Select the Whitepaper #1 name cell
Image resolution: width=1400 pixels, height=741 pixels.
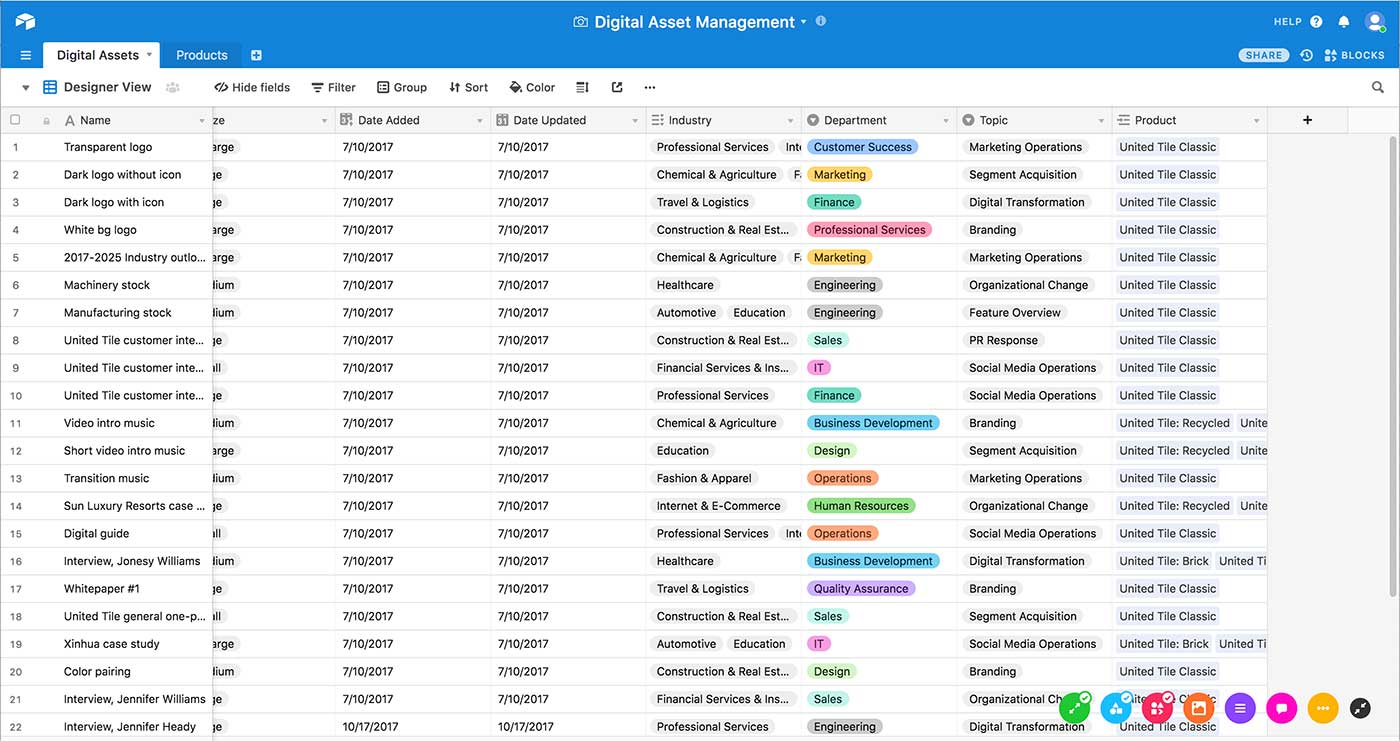coord(102,589)
